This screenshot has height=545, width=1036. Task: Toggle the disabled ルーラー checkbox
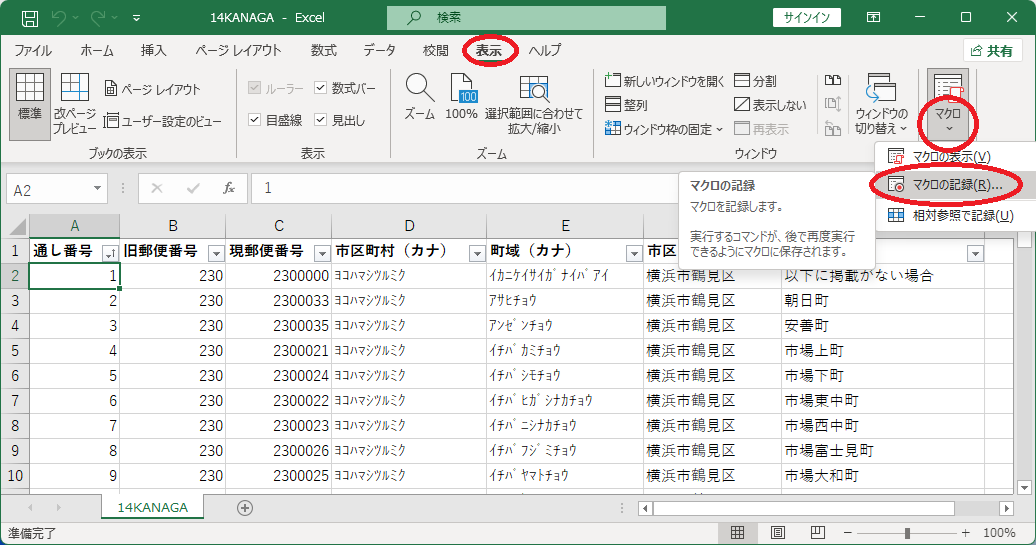[x=254, y=88]
